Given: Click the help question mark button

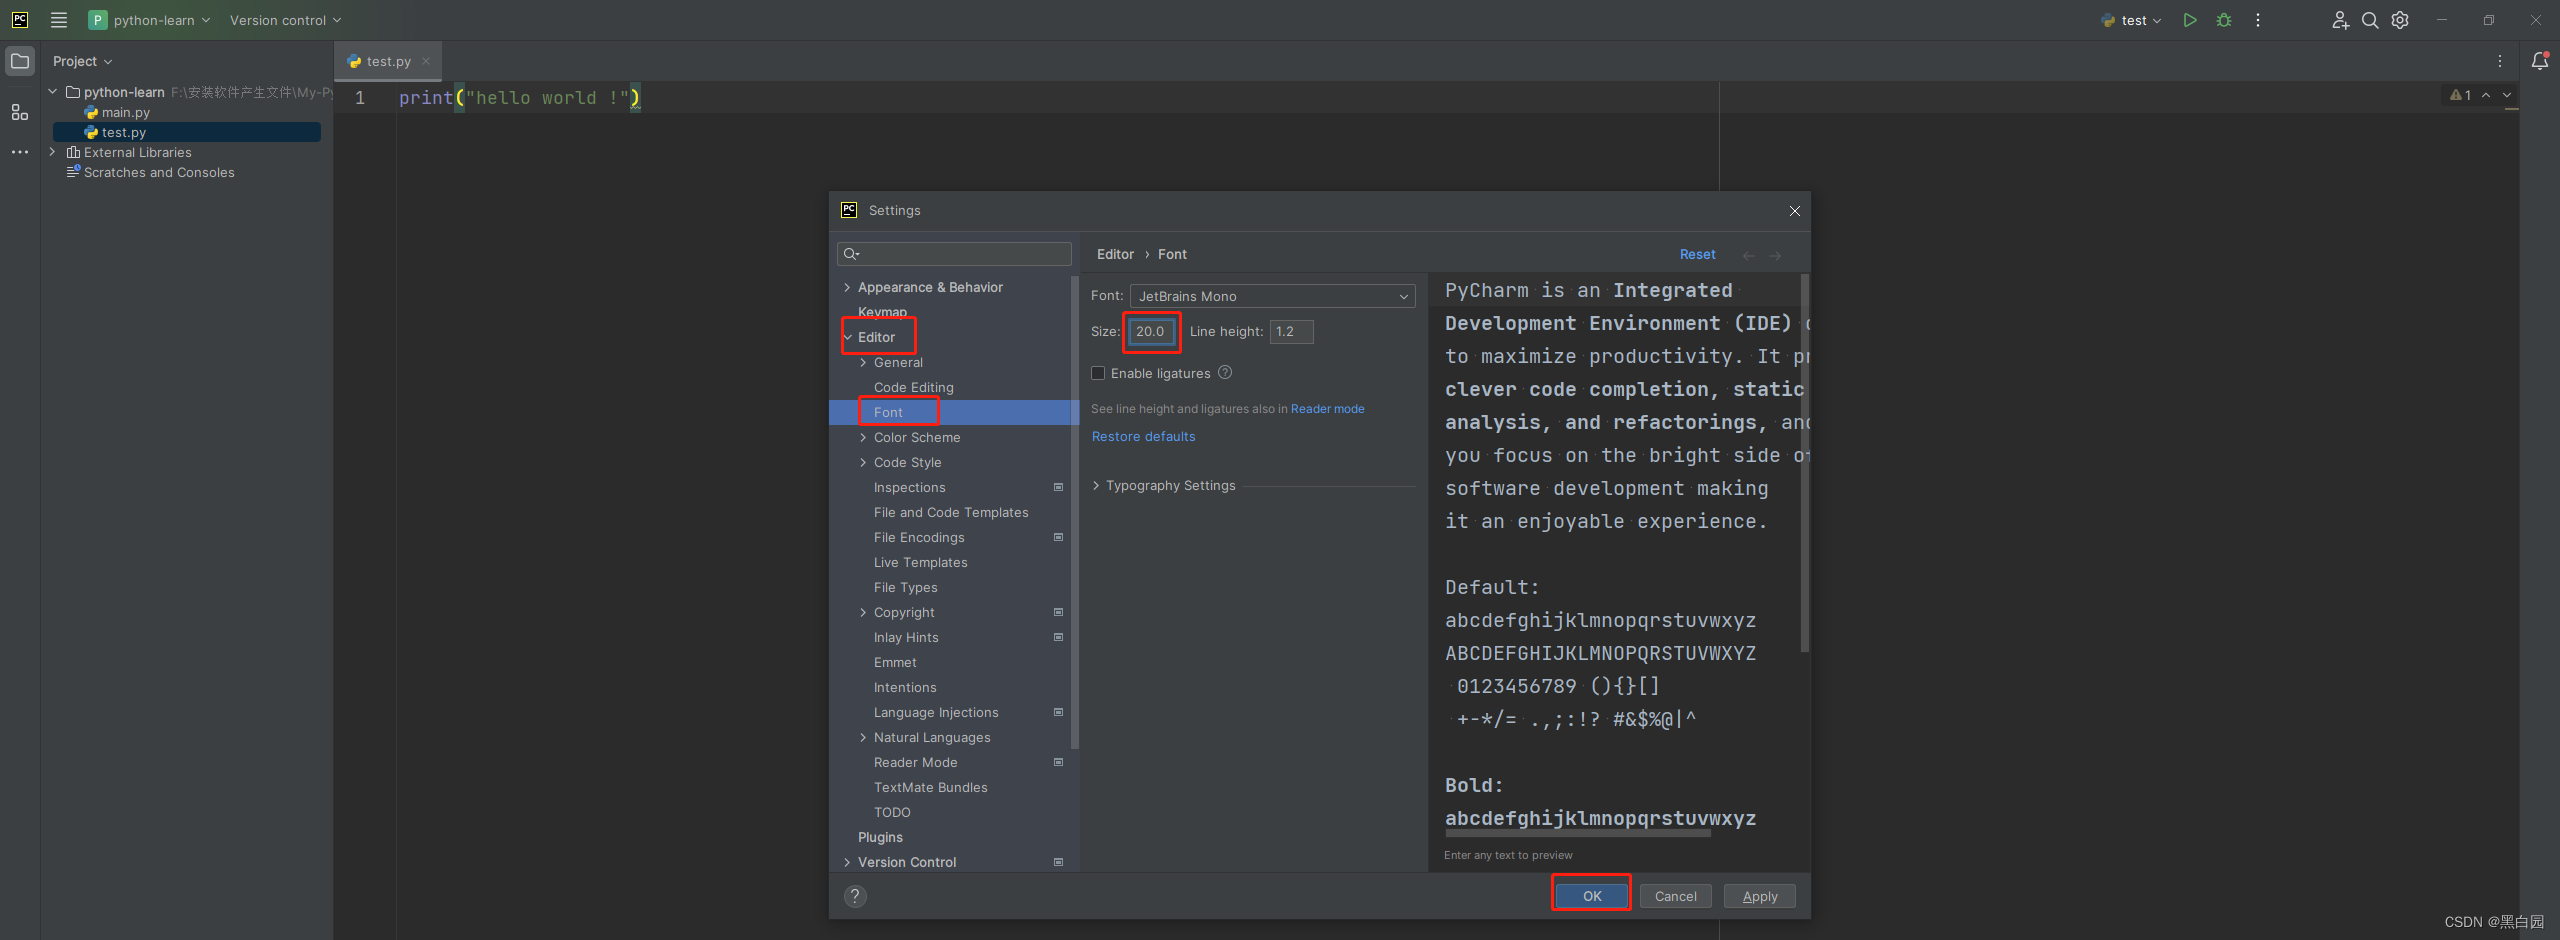Looking at the screenshot, I should click(855, 896).
